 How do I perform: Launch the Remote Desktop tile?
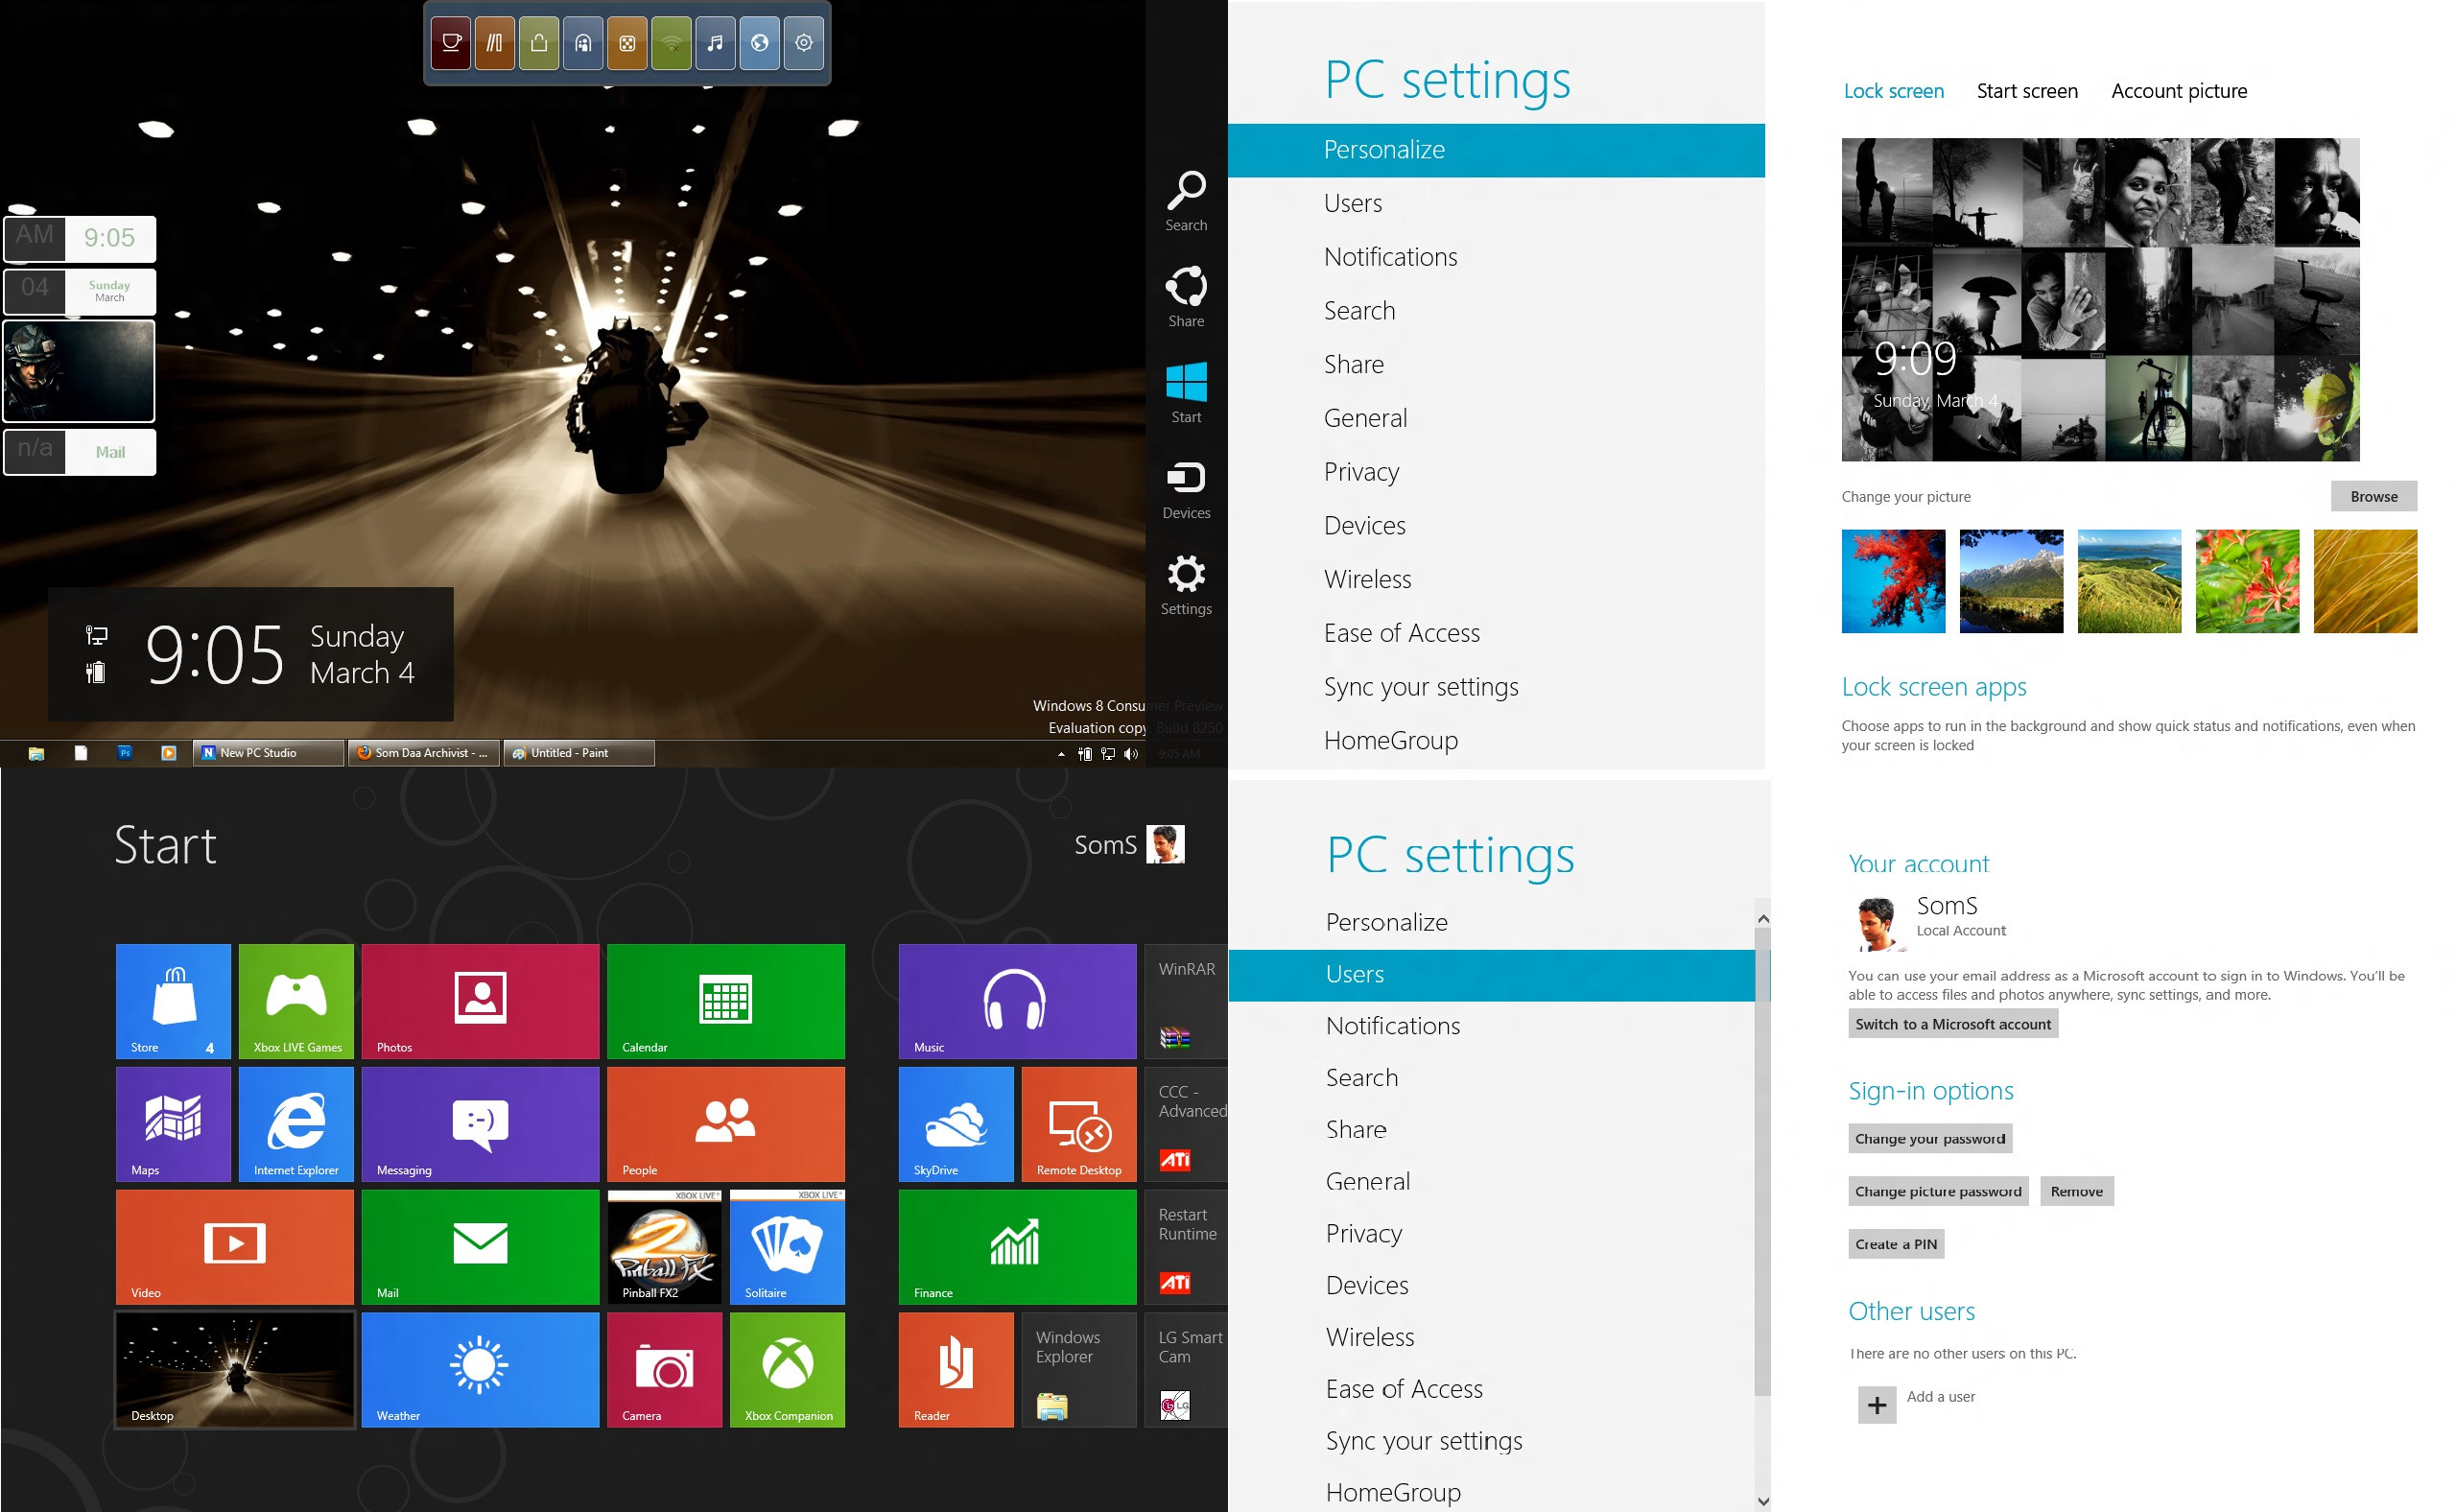[x=1079, y=1124]
